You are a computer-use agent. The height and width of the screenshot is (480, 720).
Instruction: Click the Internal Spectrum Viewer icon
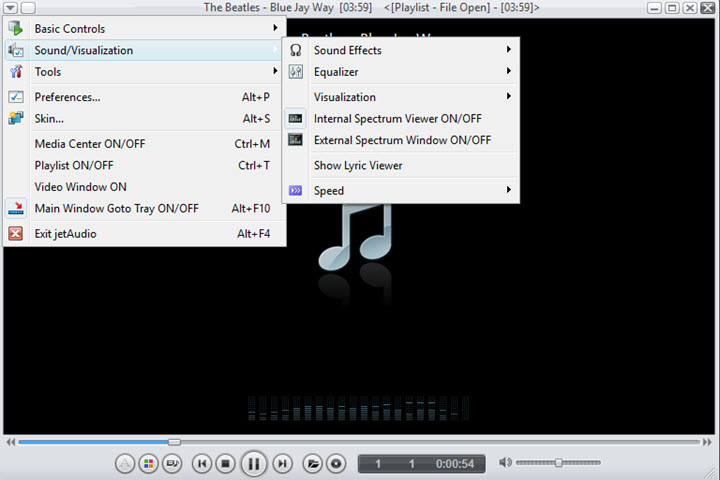(x=295, y=119)
